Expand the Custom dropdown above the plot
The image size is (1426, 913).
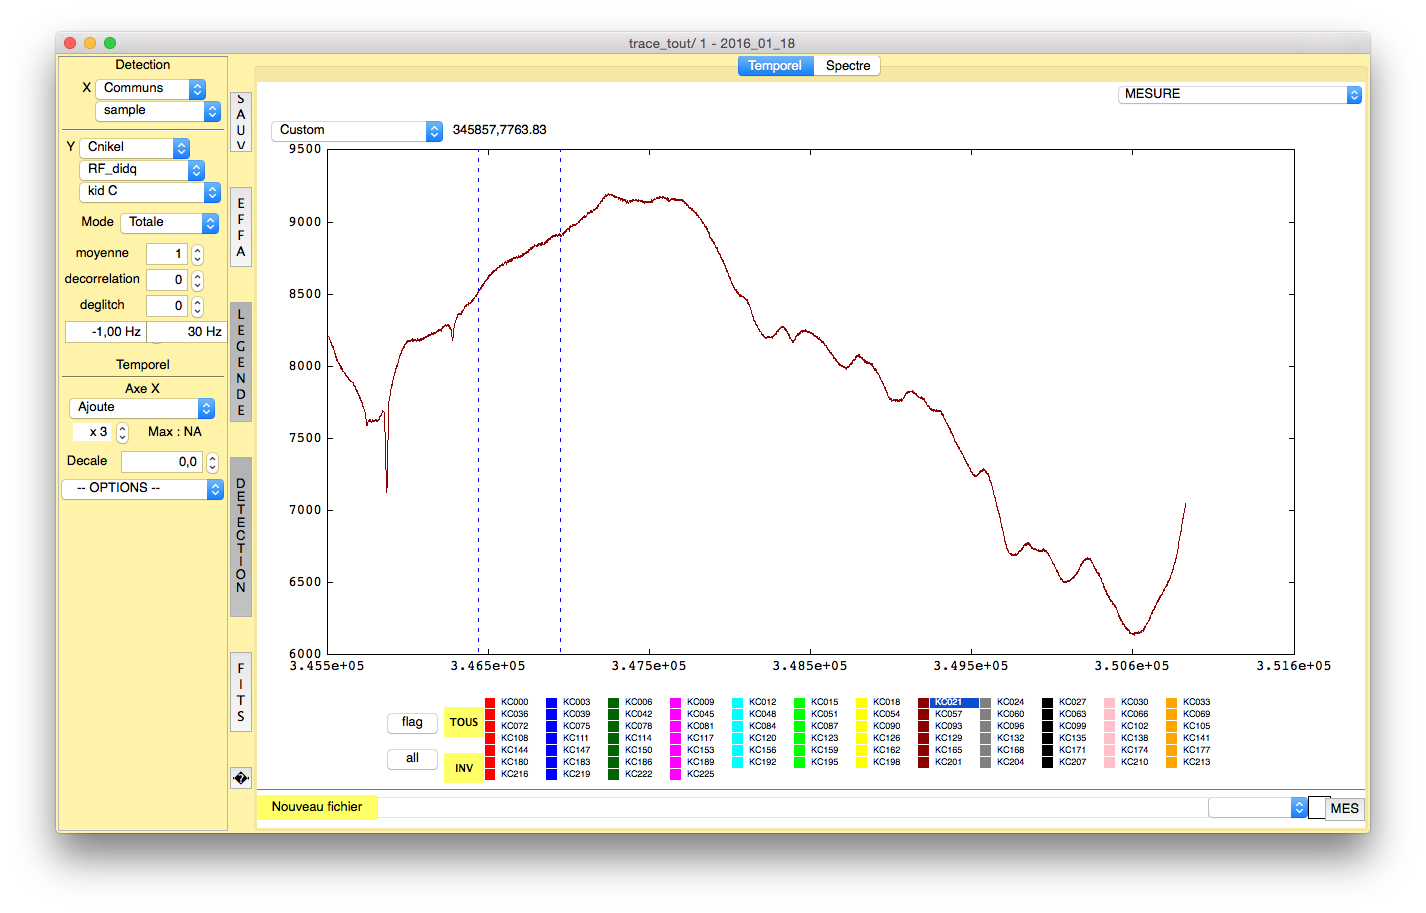(x=356, y=131)
